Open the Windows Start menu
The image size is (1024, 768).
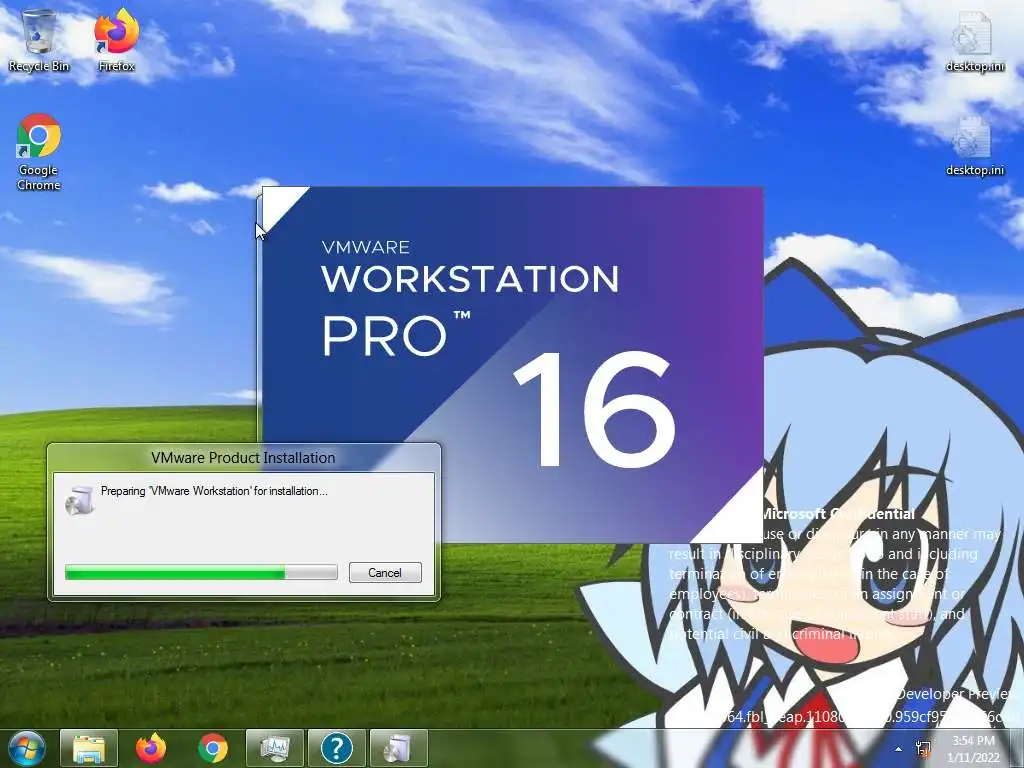coord(25,748)
